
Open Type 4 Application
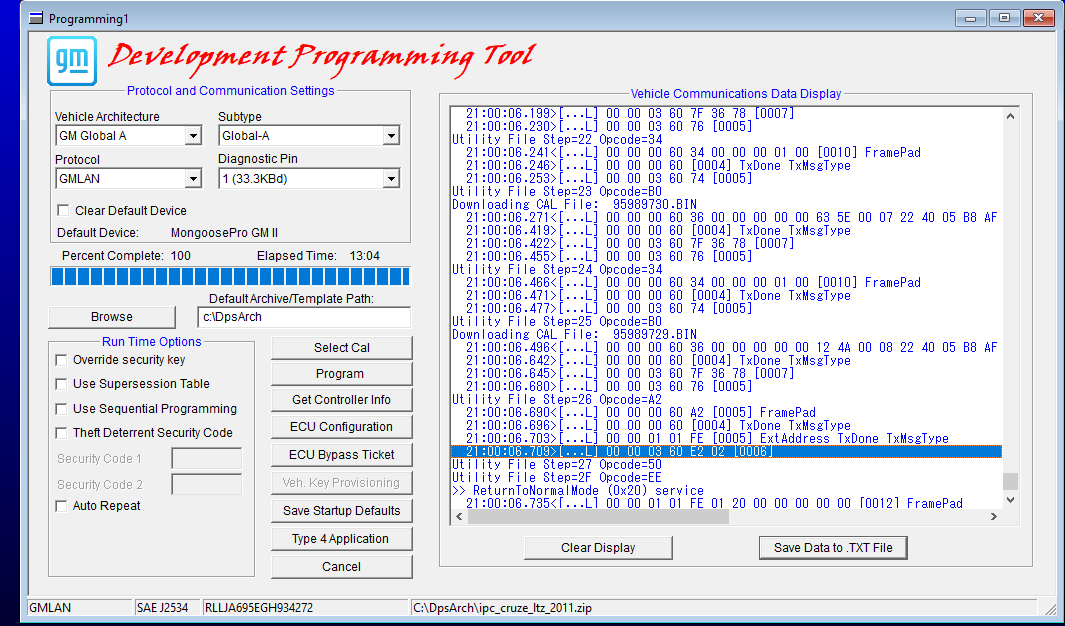coord(342,538)
